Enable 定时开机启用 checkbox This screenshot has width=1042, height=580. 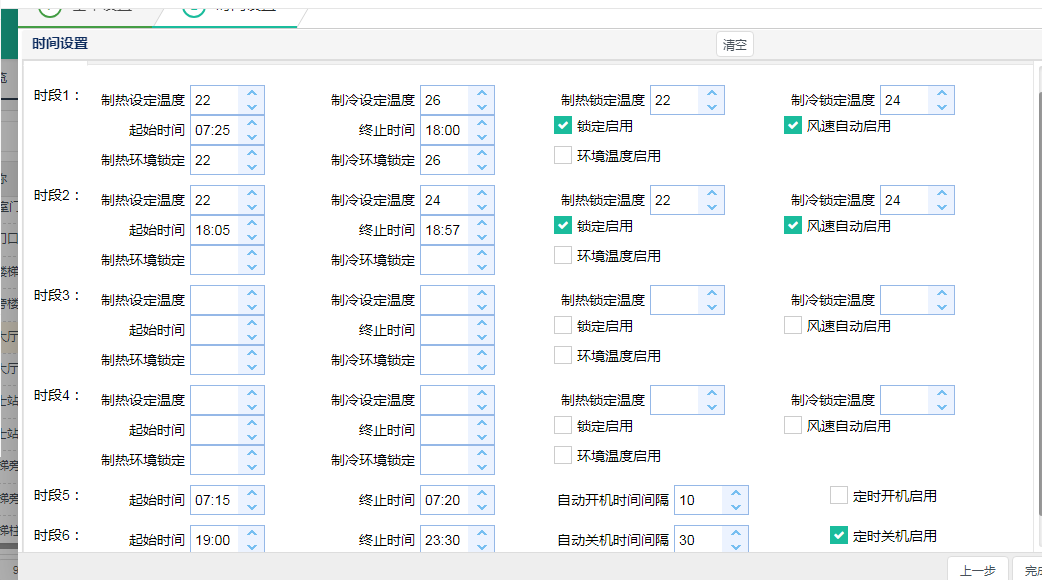(x=839, y=495)
